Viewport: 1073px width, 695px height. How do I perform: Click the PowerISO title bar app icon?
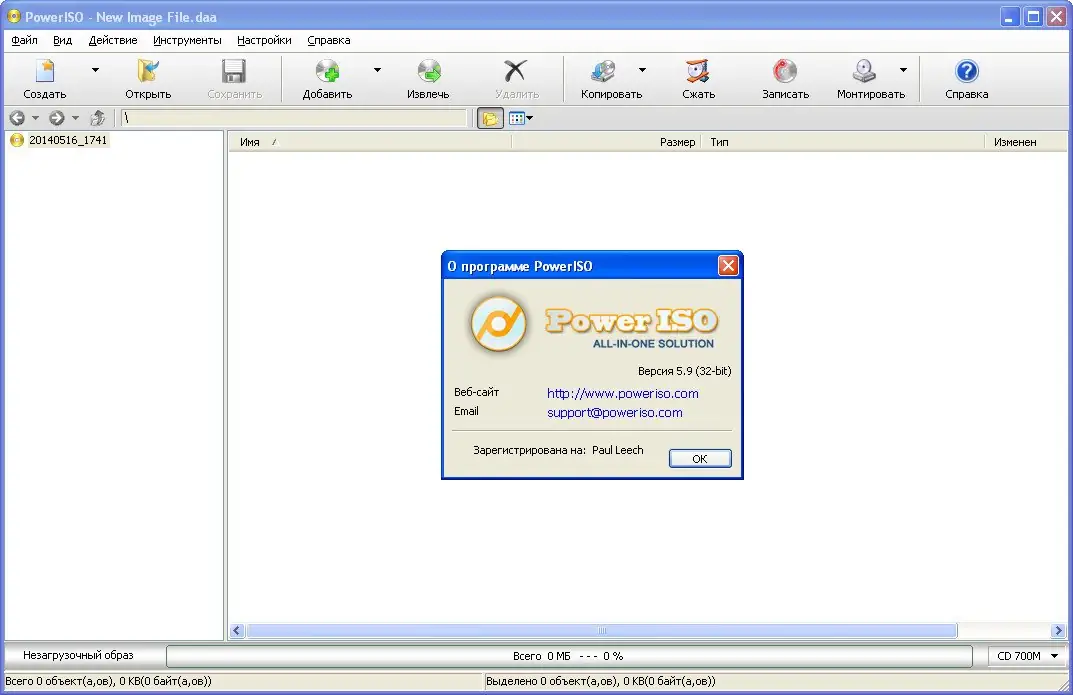(x=14, y=16)
